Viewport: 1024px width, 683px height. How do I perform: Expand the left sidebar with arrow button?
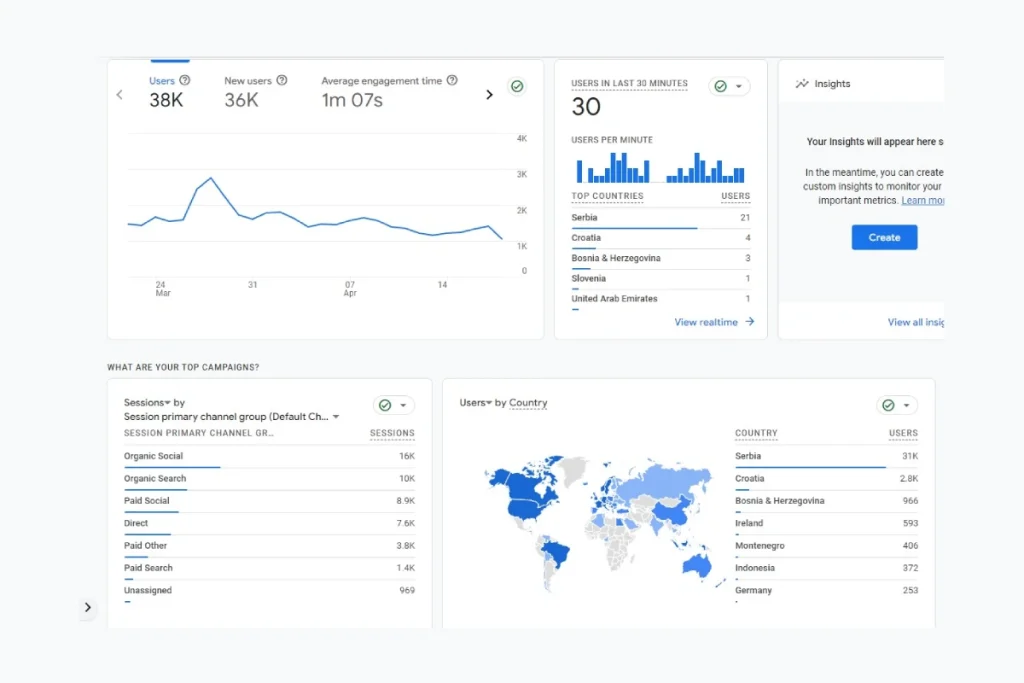tap(87, 607)
